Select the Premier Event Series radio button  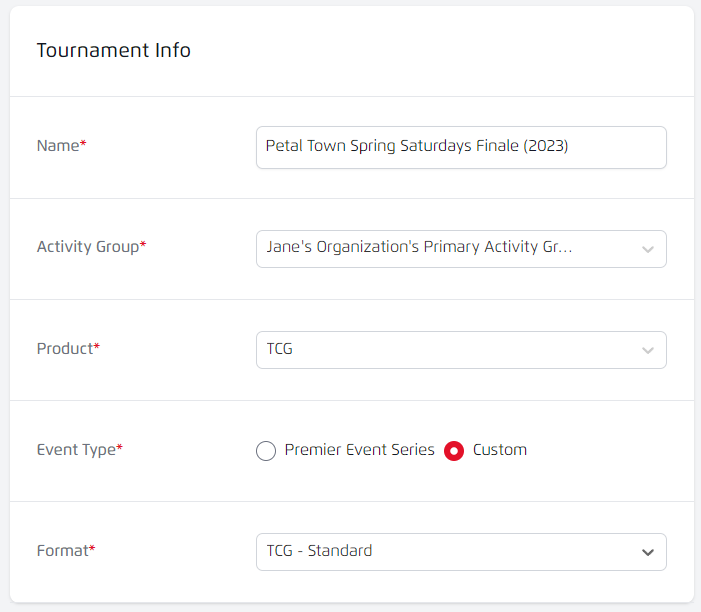tap(266, 451)
